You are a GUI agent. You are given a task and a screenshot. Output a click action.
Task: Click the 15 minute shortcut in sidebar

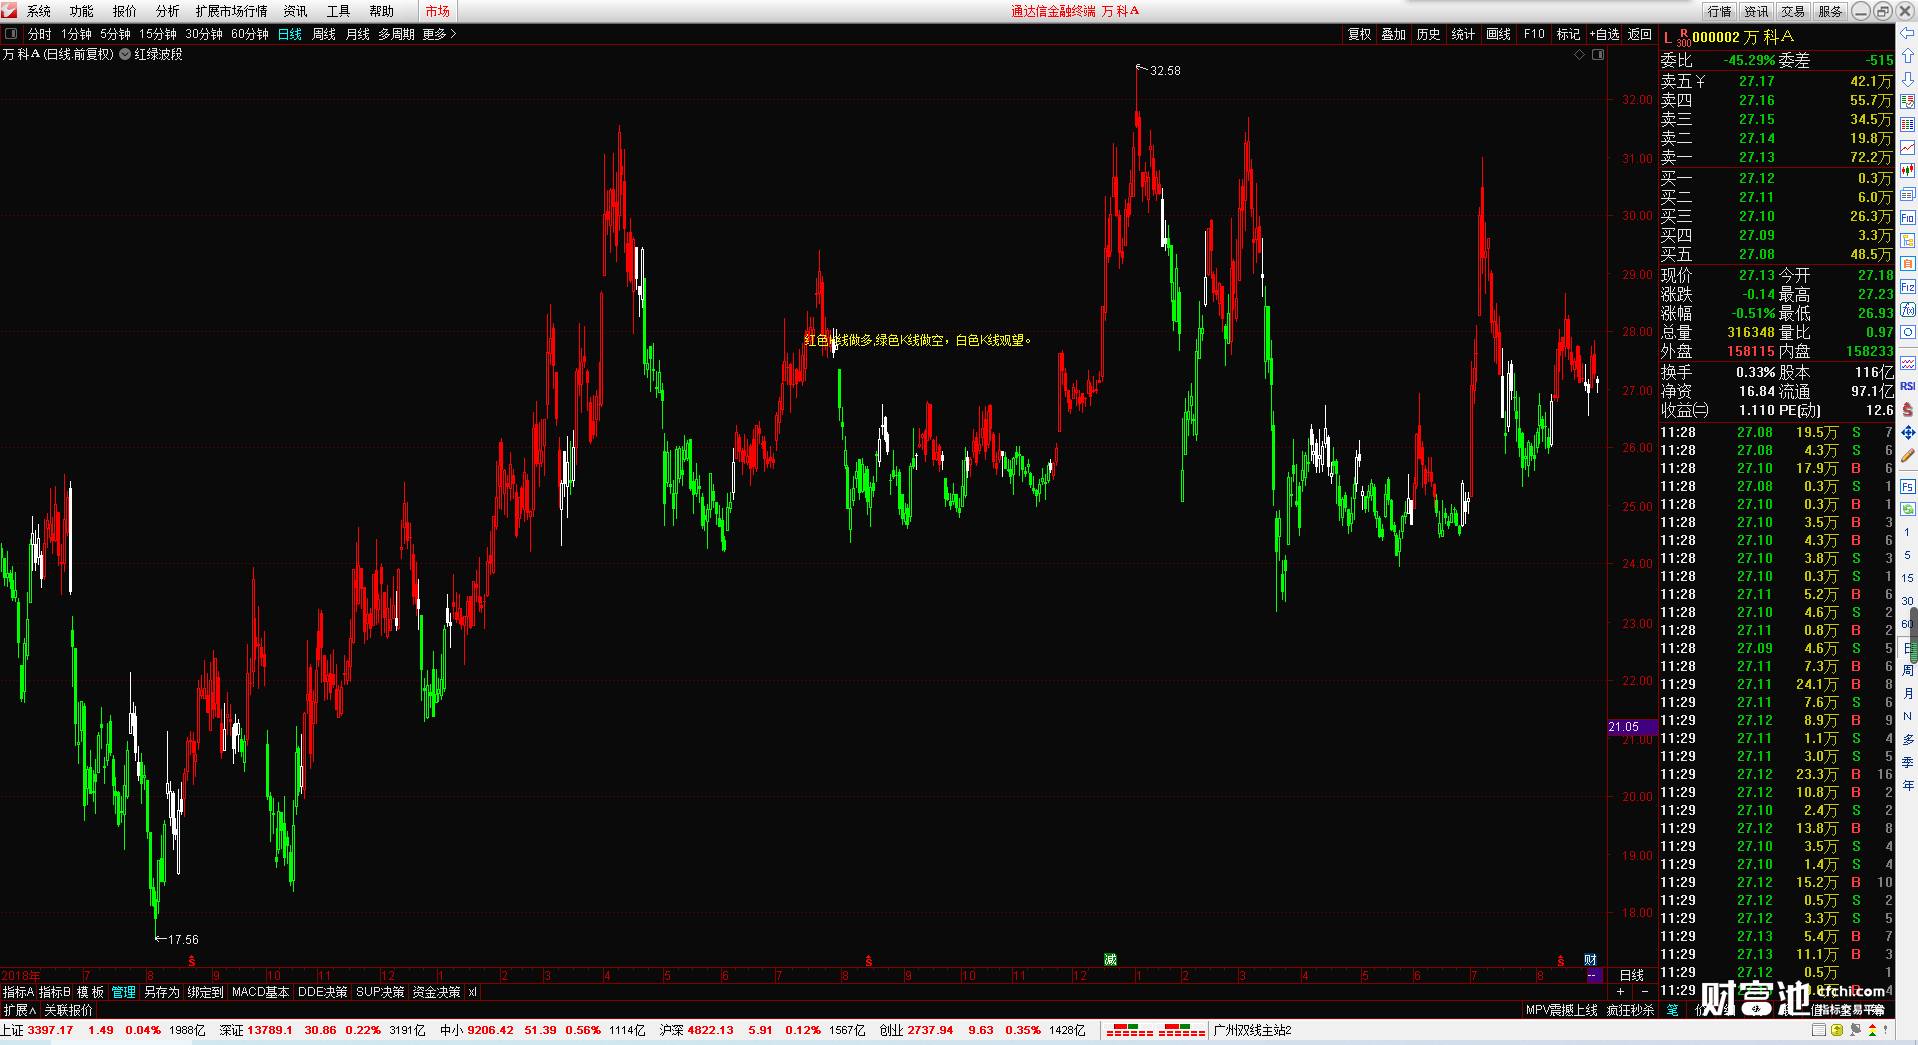coord(1908,578)
